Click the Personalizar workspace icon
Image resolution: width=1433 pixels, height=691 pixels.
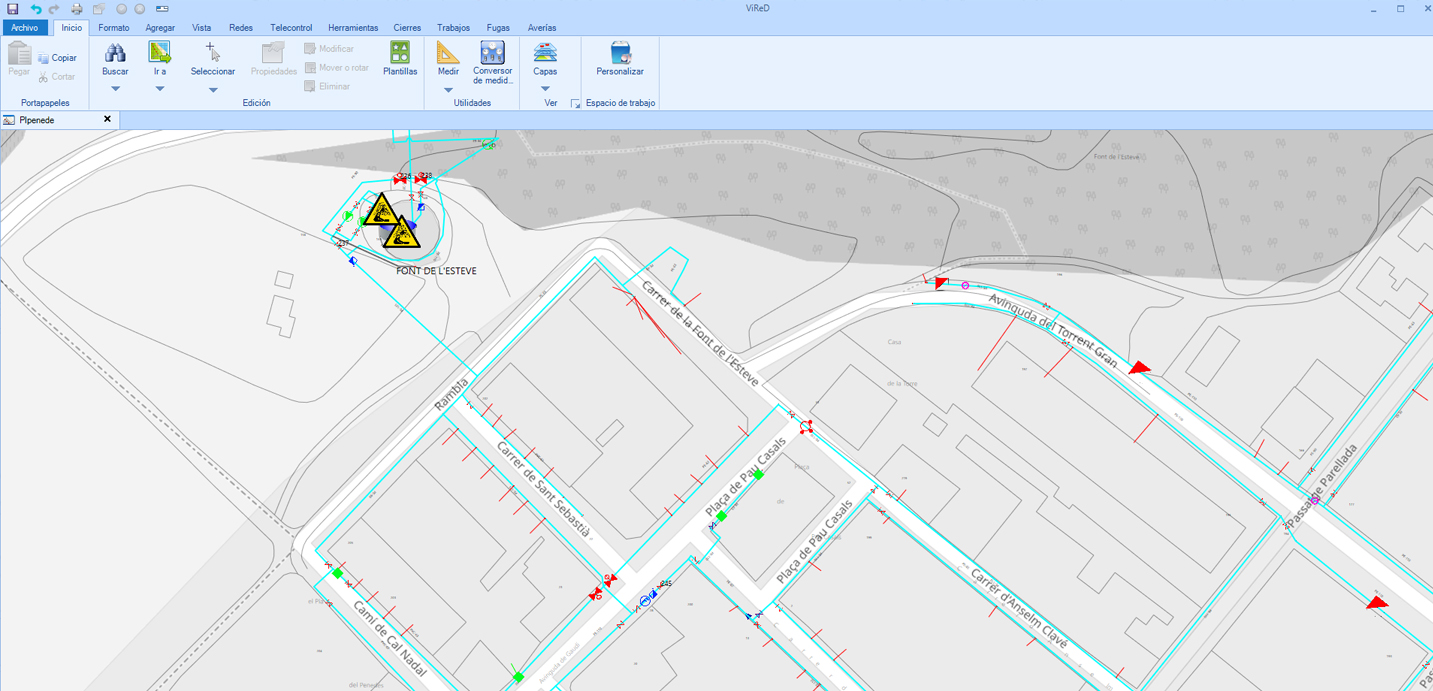point(620,53)
